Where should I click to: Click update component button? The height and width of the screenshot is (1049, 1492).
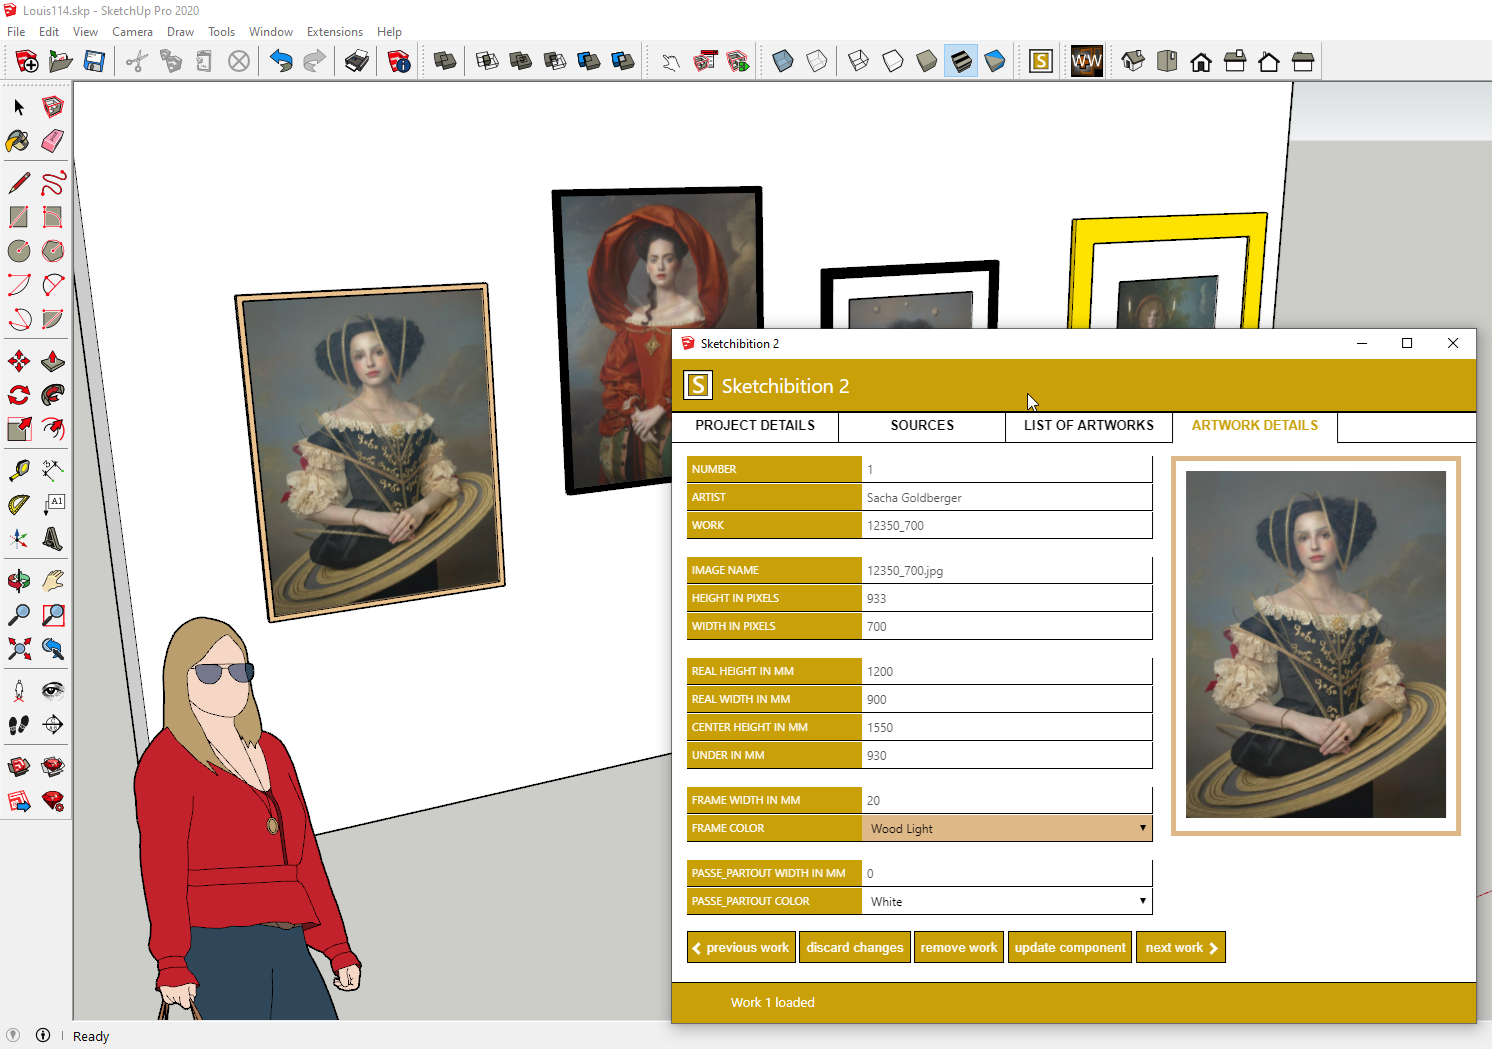click(x=1070, y=947)
